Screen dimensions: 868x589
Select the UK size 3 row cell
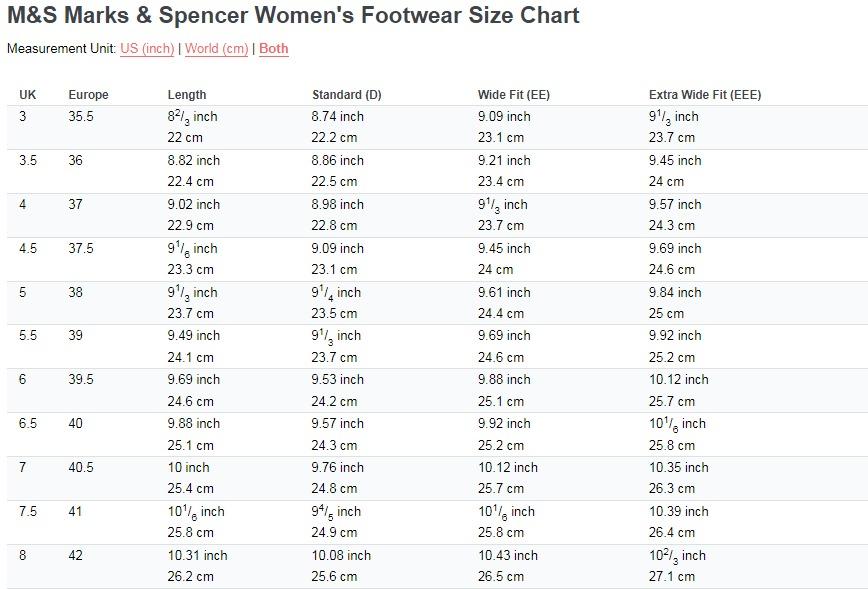pos(23,116)
